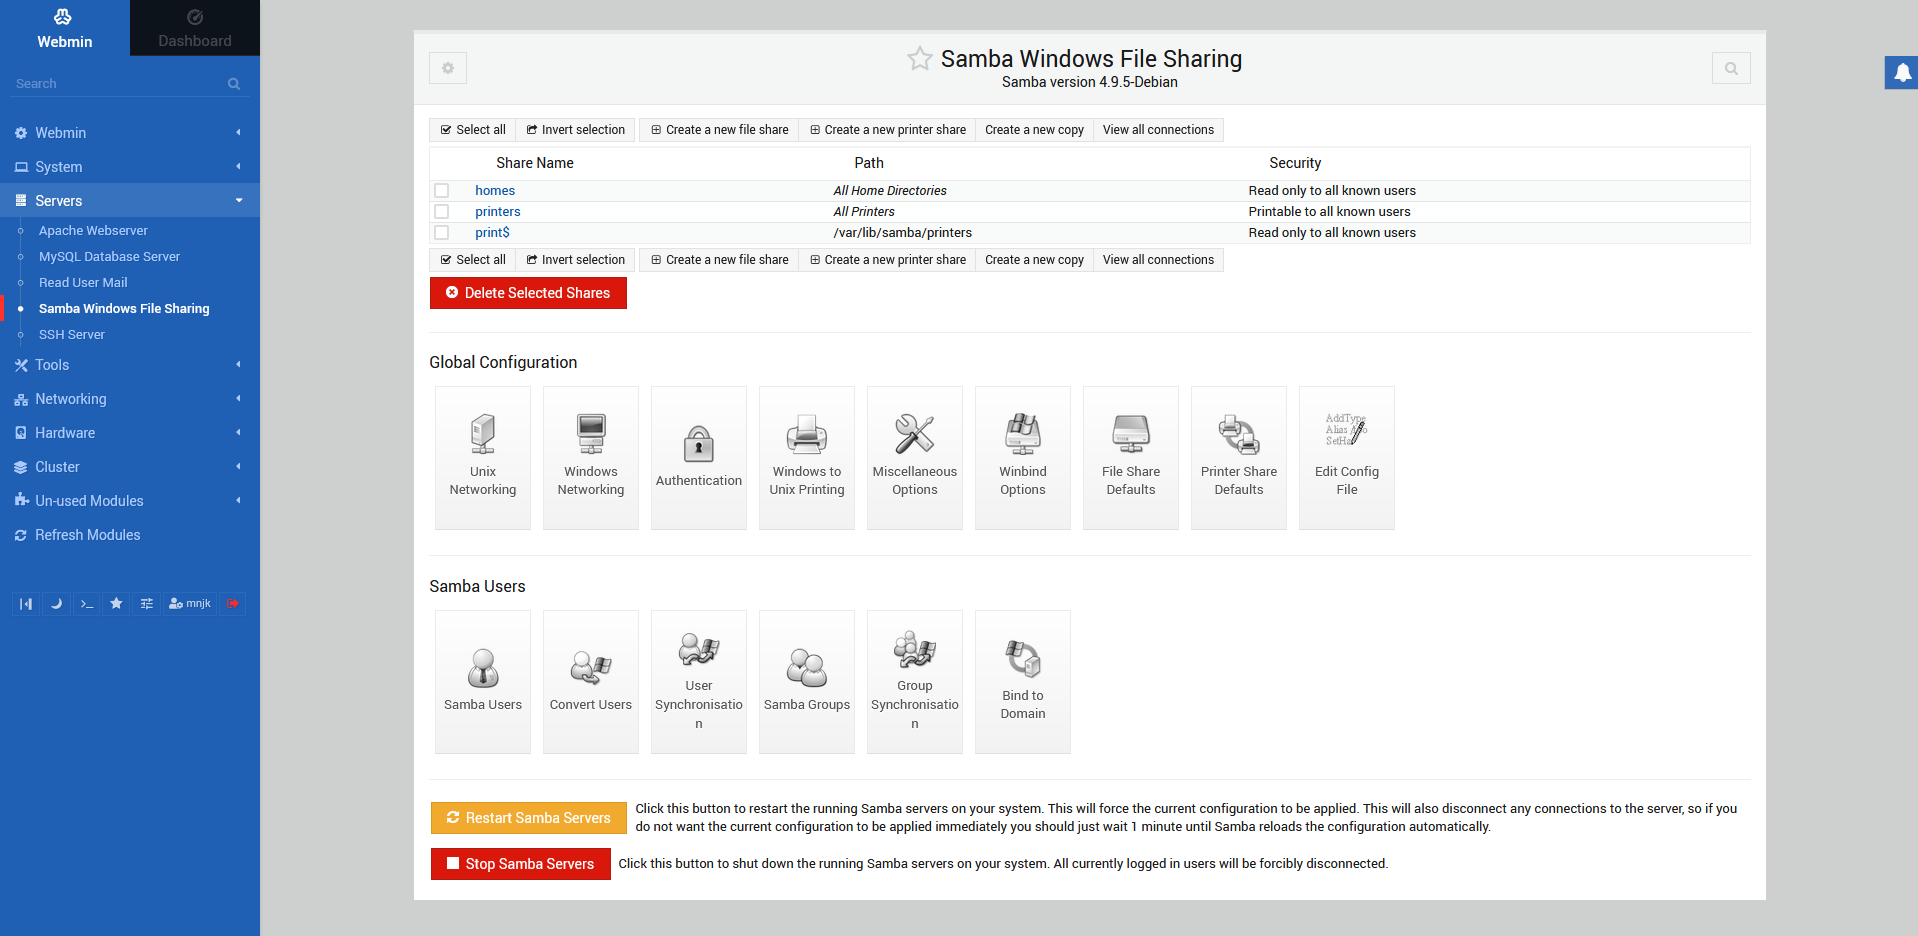Click Stop Samba Servers button
The width and height of the screenshot is (1918, 936).
521,864
